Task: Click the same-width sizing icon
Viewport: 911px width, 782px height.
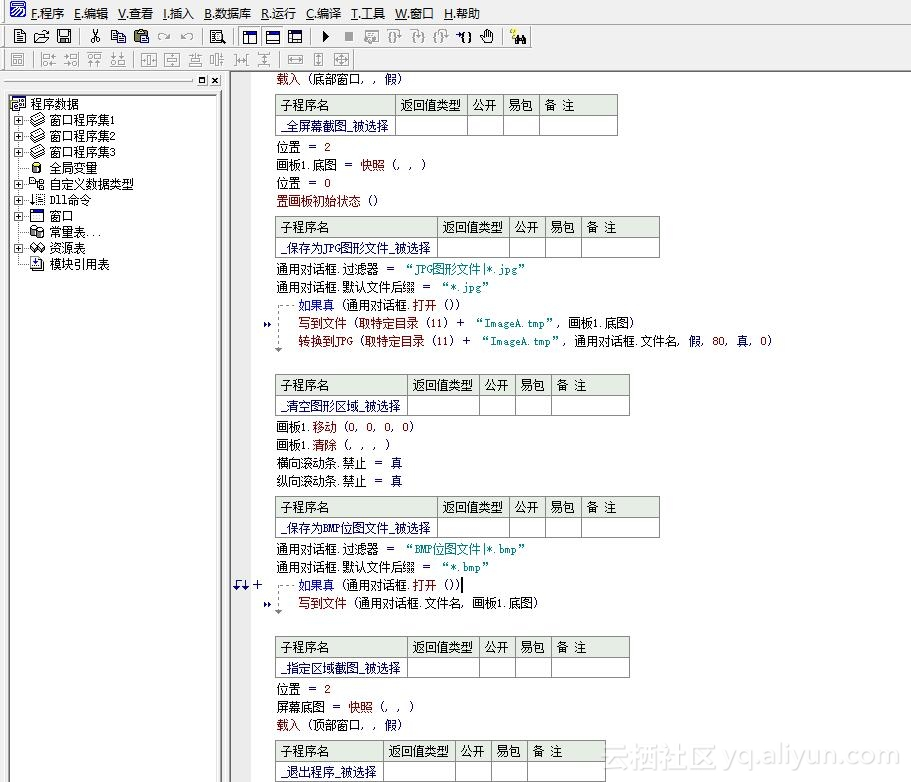Action: coord(295,59)
